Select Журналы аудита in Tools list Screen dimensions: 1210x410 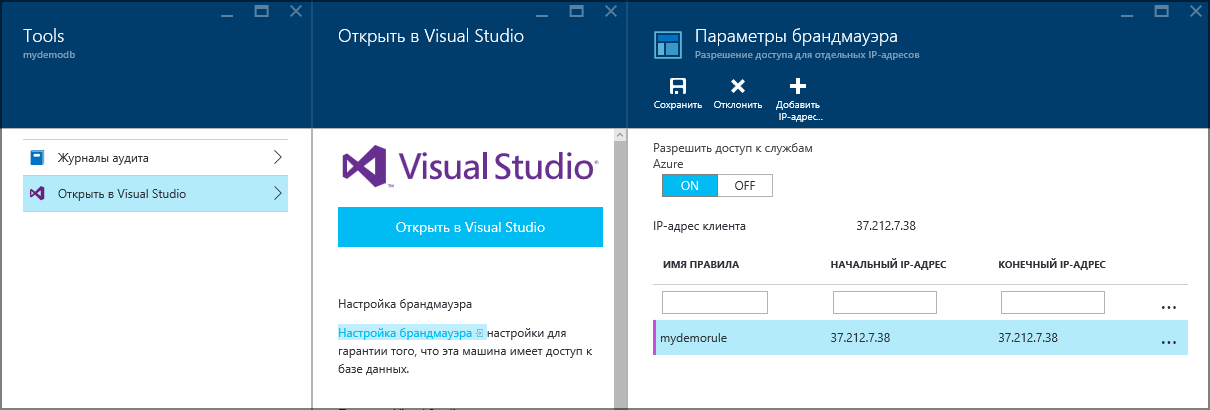point(155,158)
